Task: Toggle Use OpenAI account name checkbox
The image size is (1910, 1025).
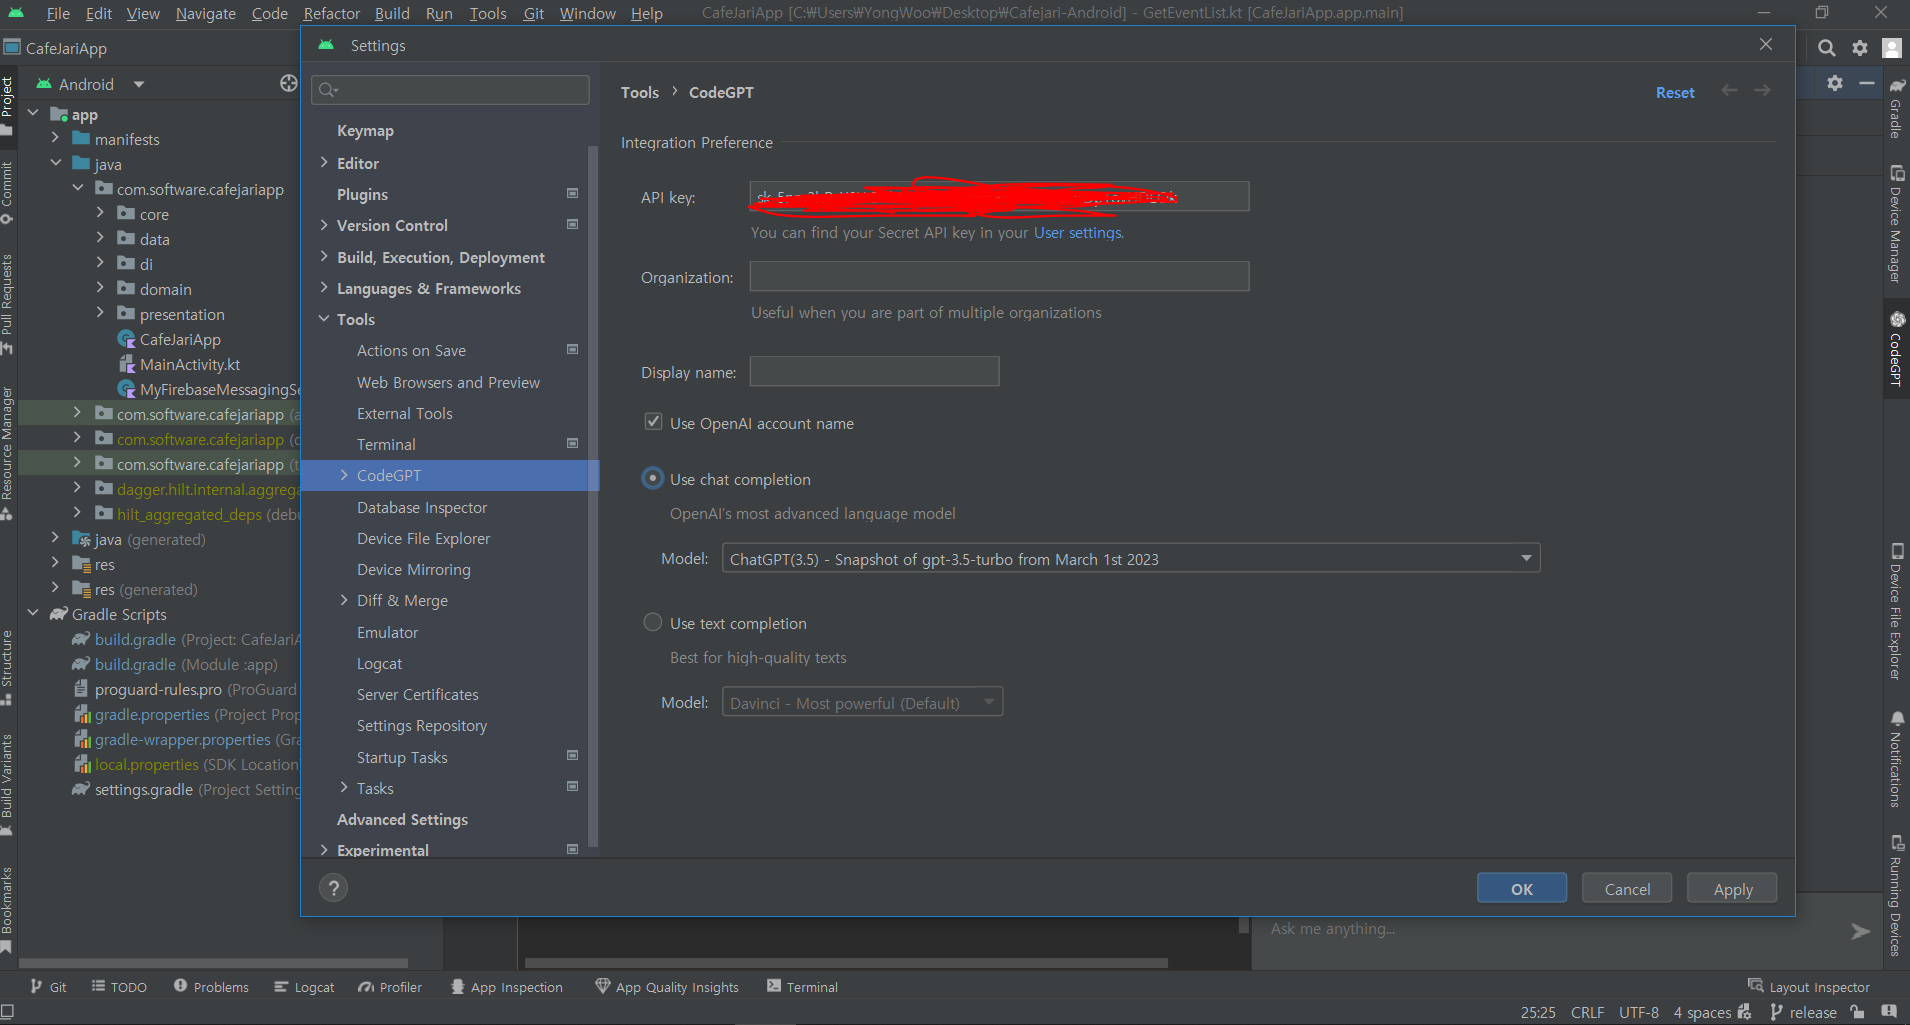Action: [653, 422]
